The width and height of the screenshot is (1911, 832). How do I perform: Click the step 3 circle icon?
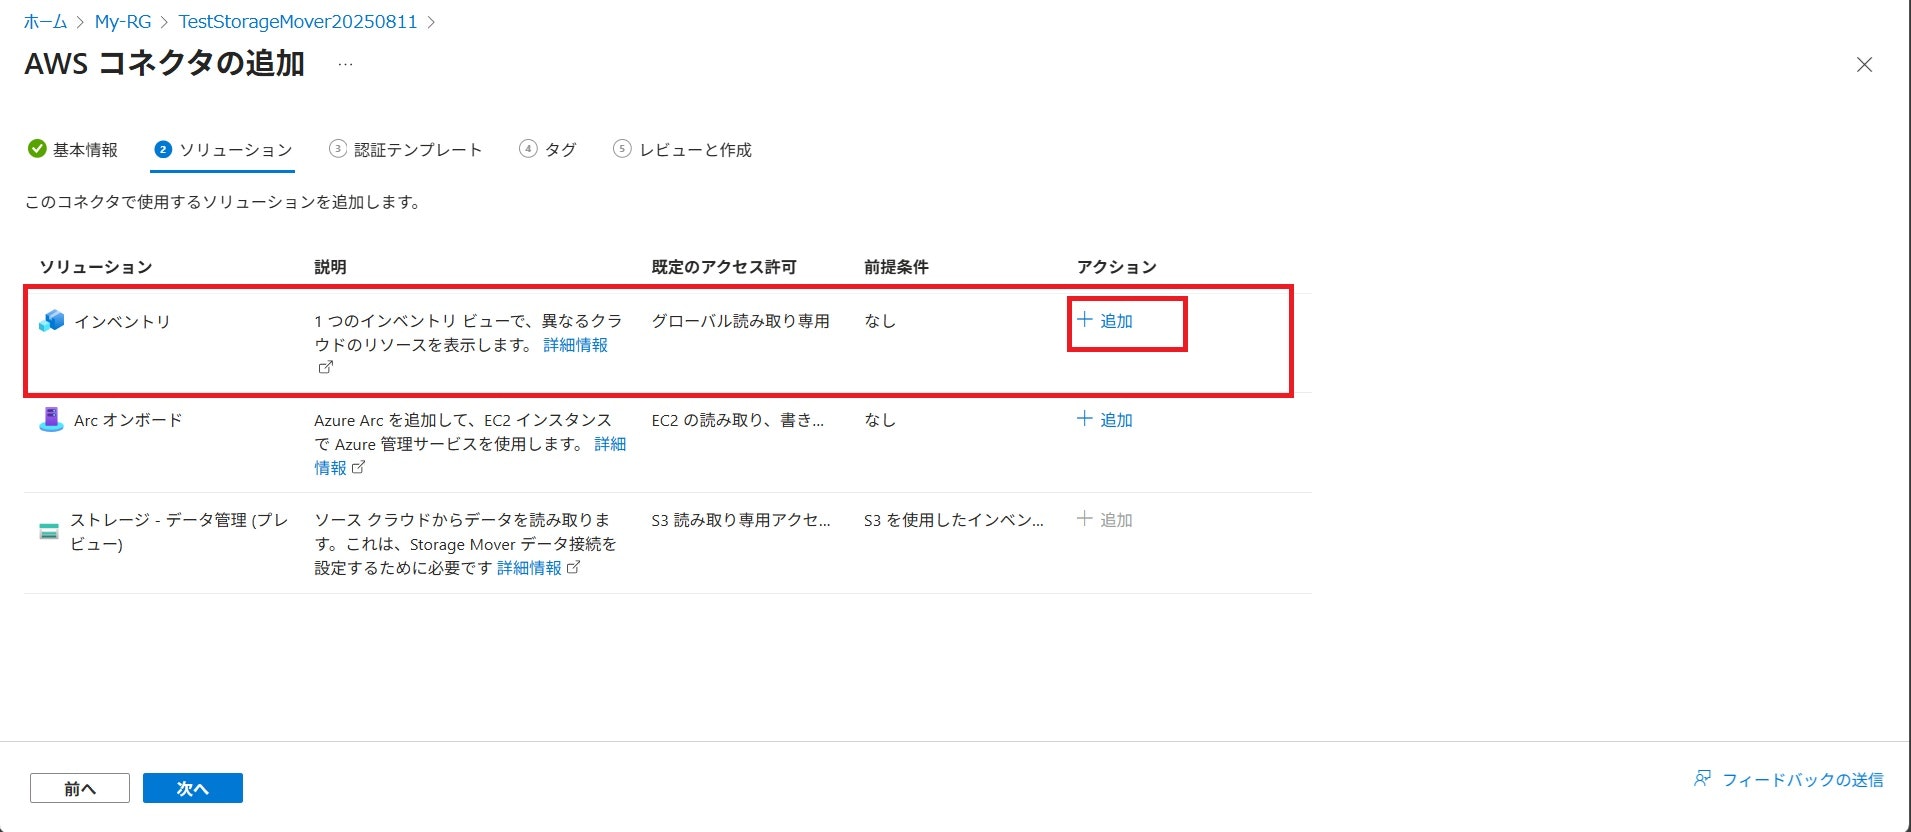coord(338,149)
